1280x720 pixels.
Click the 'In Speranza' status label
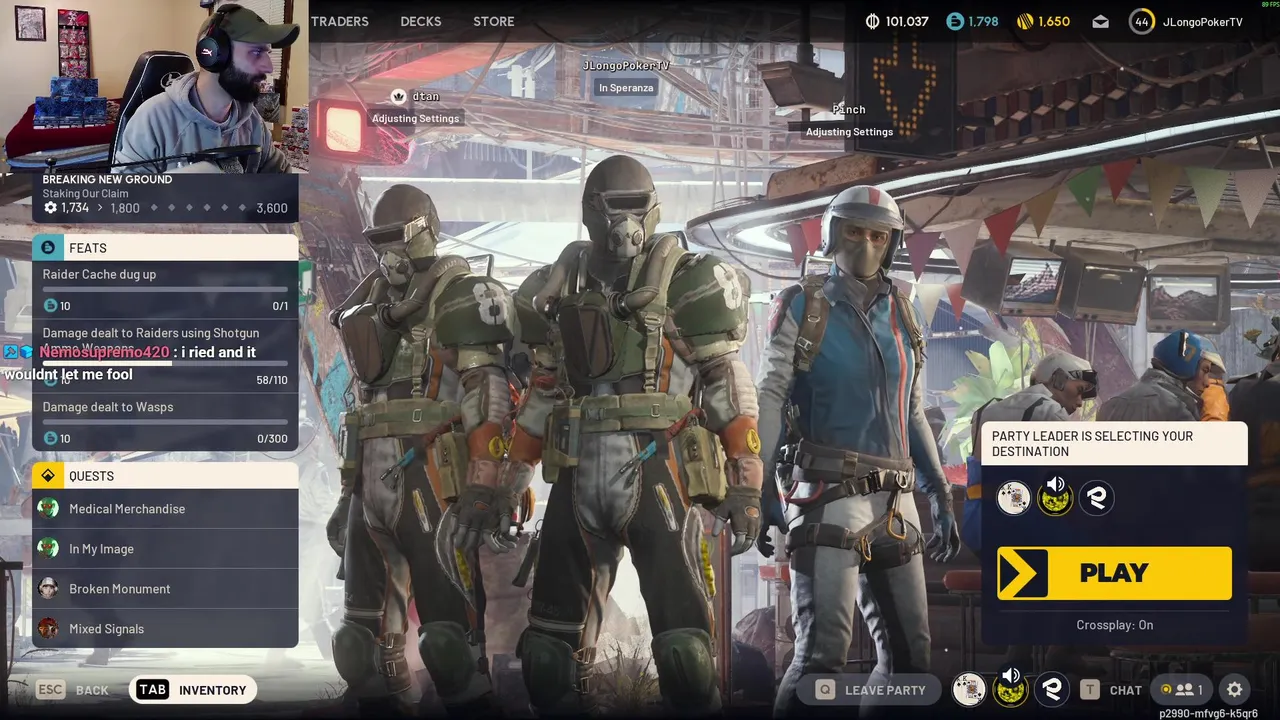pos(626,88)
